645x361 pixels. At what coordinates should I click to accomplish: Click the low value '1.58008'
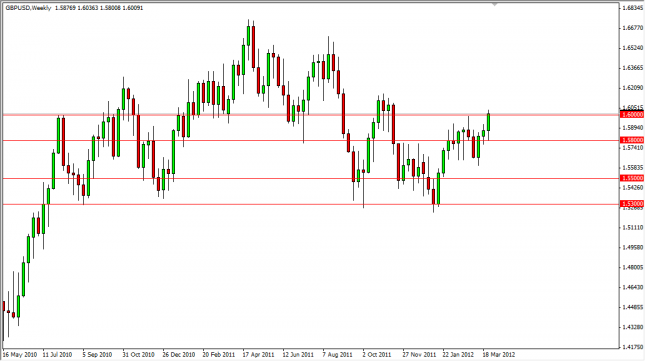pyautogui.click(x=111, y=8)
